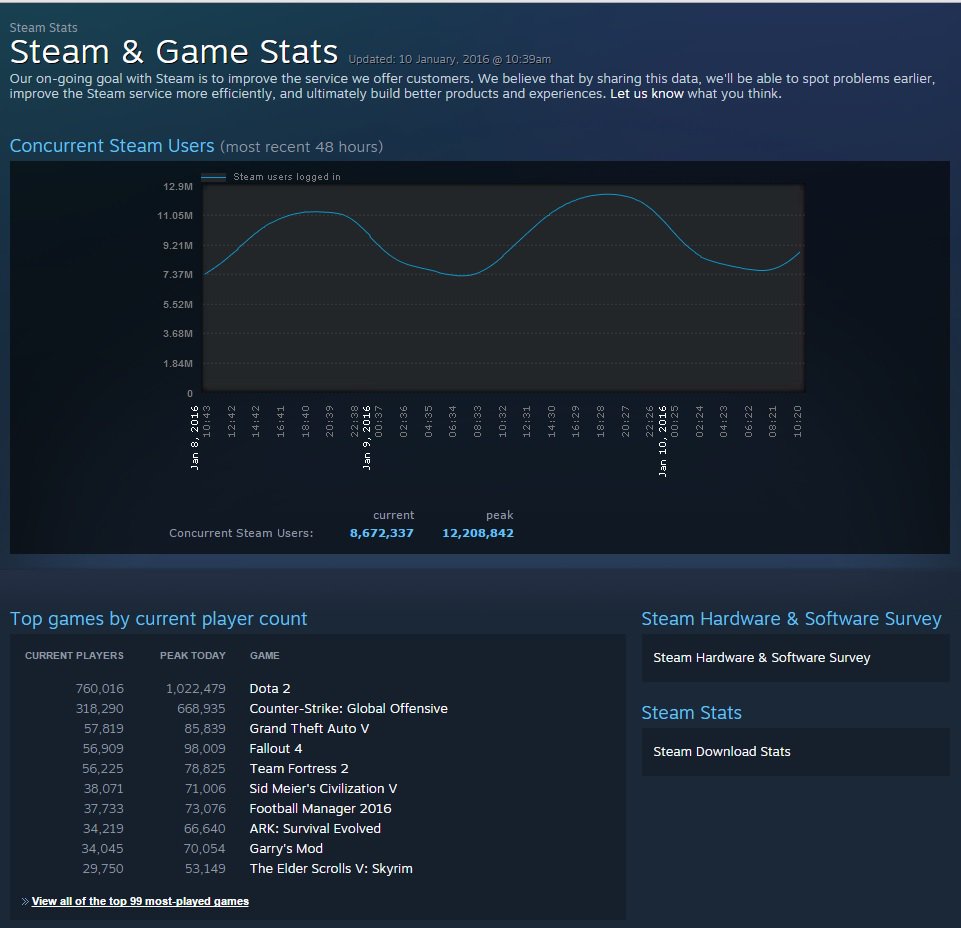
Task: Click the 10:20 time tick on chart axis
Action: 797,421
